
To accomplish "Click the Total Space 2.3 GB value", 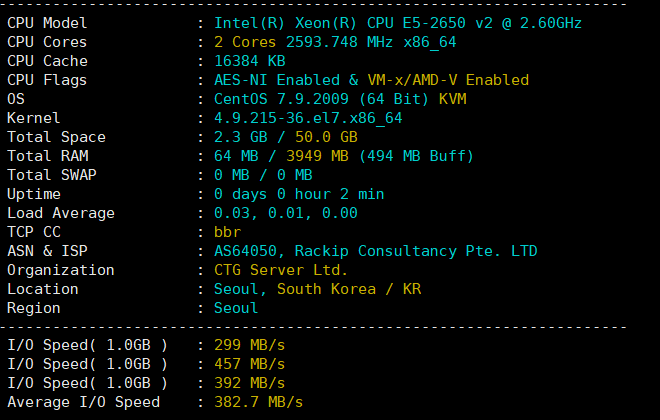I will click(x=239, y=137).
